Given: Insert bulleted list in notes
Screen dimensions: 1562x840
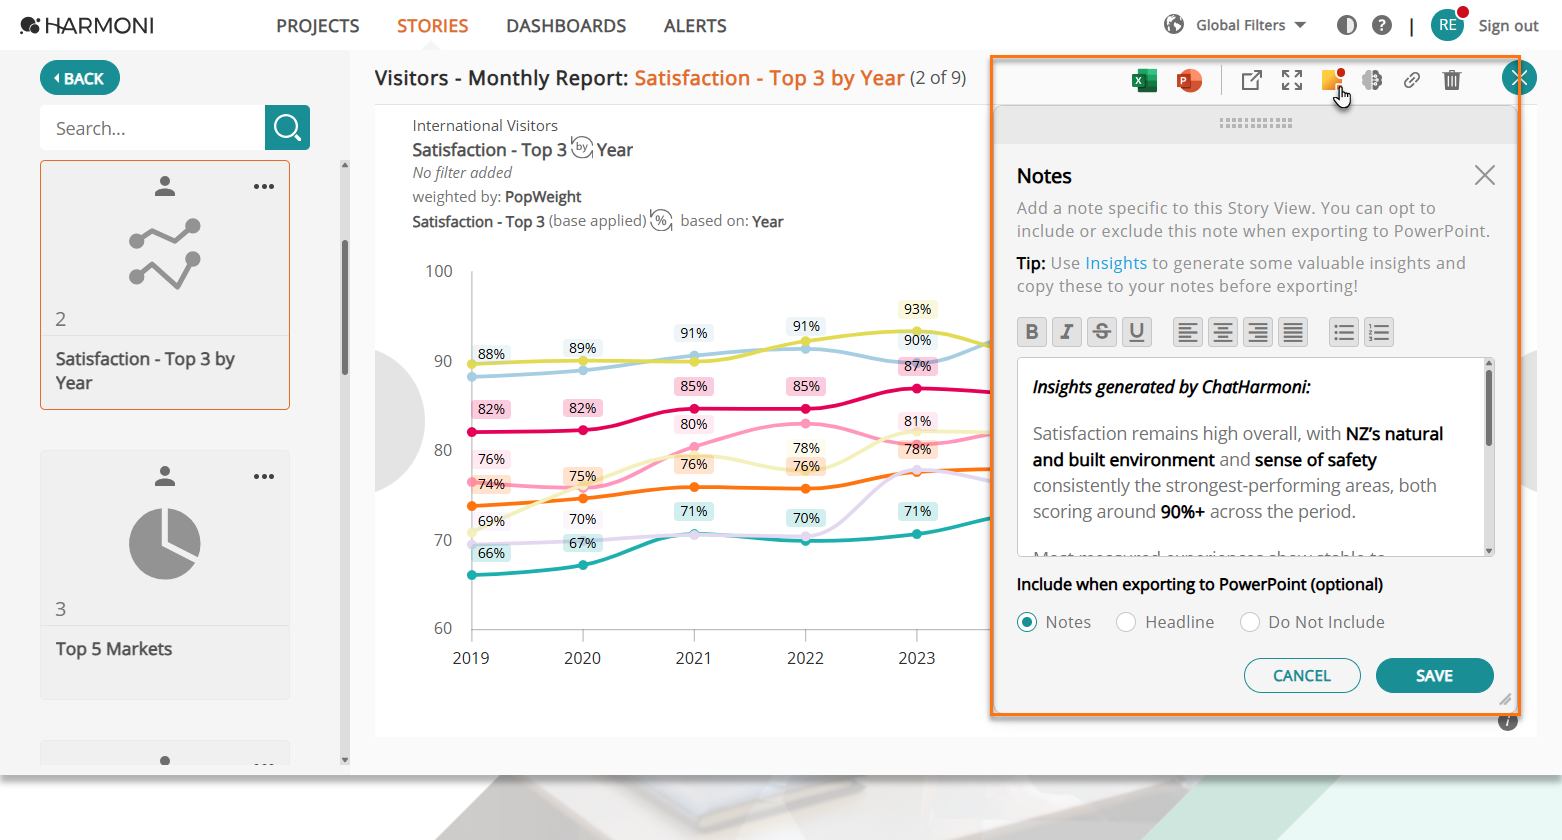Looking at the screenshot, I should 1344,332.
